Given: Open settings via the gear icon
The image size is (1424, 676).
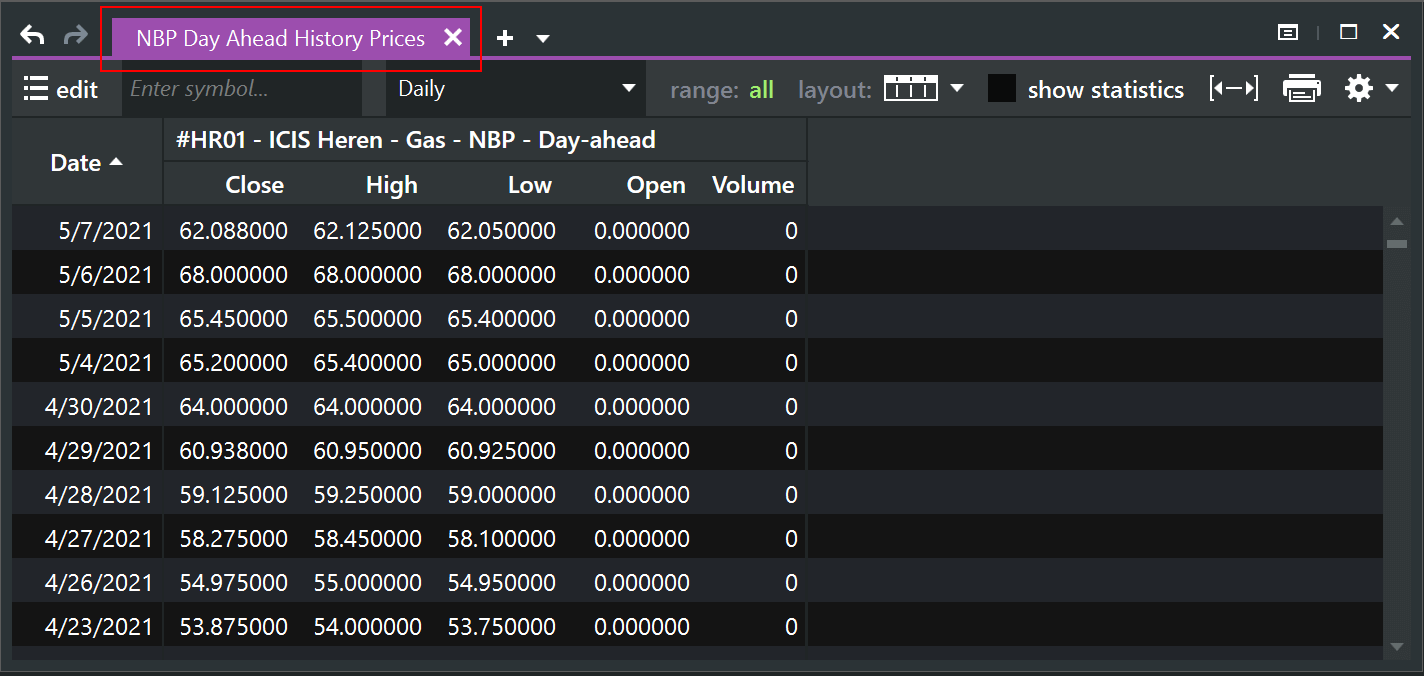Looking at the screenshot, I should pyautogui.click(x=1359, y=89).
